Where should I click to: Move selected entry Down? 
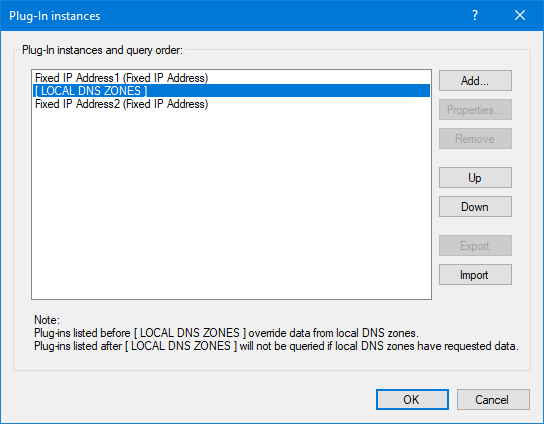(x=475, y=207)
